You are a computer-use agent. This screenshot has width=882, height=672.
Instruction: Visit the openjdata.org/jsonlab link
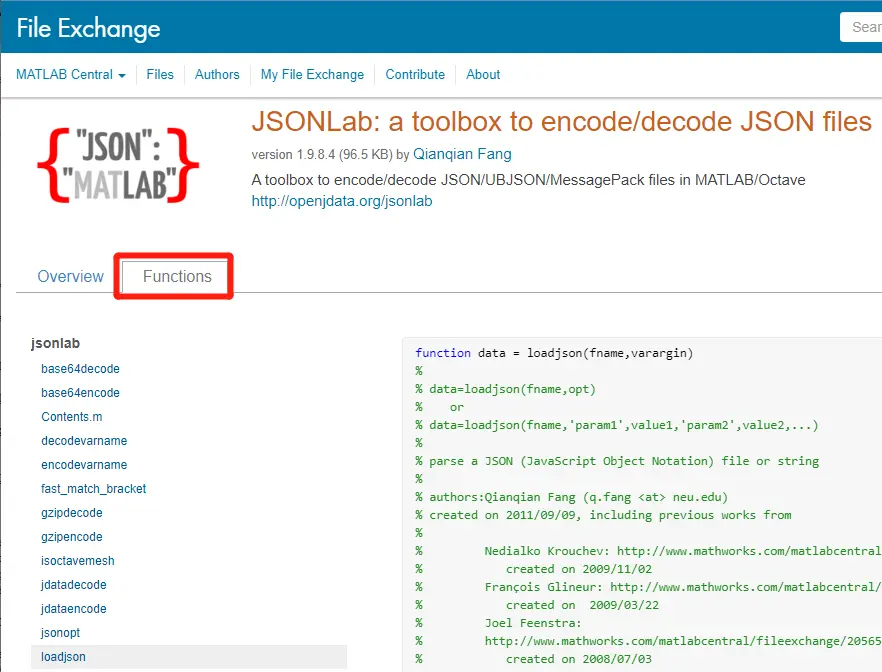point(342,201)
